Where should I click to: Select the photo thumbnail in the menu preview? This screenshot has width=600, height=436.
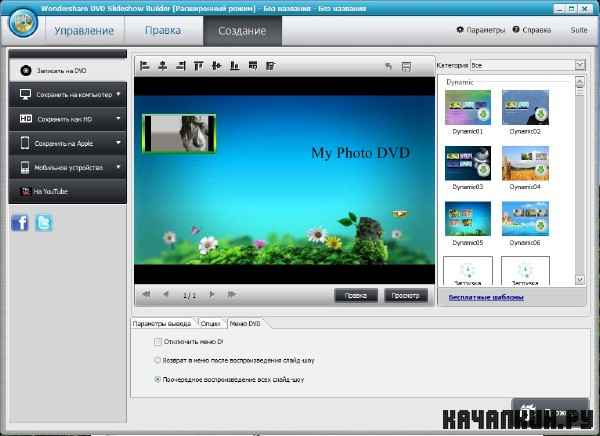pyautogui.click(x=179, y=133)
